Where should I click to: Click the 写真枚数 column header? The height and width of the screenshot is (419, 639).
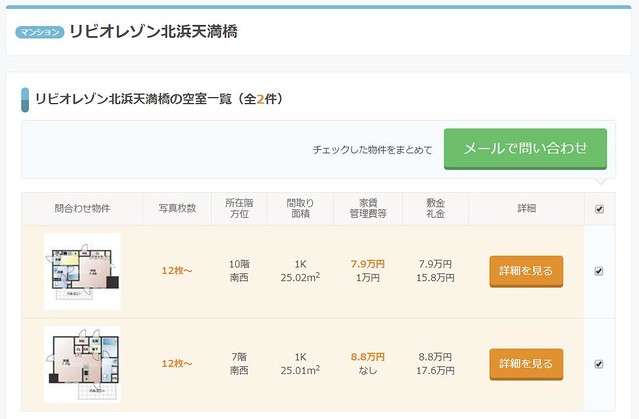coord(178,209)
